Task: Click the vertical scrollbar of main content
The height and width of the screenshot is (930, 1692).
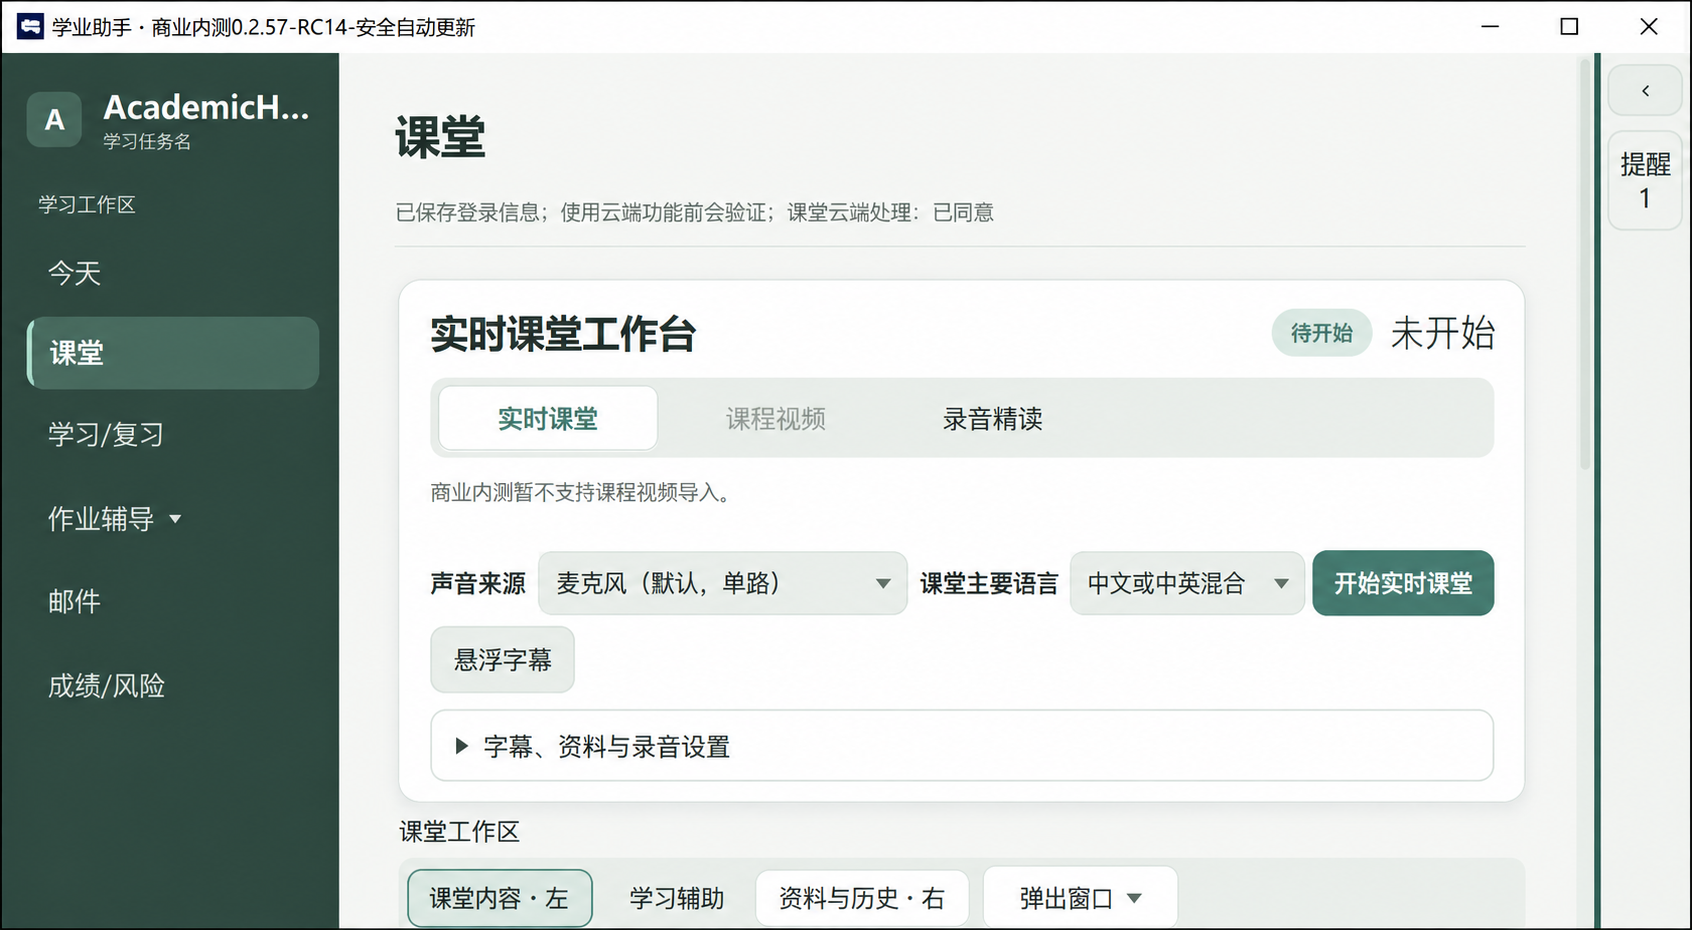Action: 1585,265
